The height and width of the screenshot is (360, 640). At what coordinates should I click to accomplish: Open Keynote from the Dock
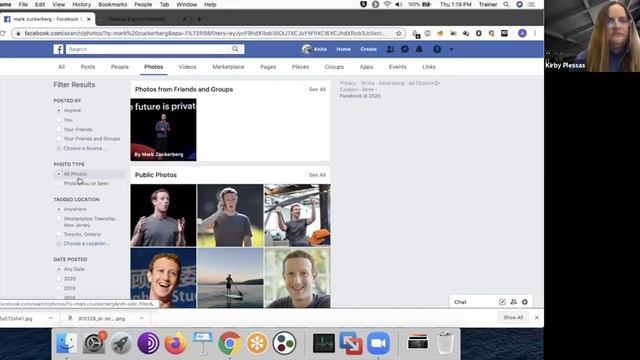pyautogui.click(x=202, y=343)
